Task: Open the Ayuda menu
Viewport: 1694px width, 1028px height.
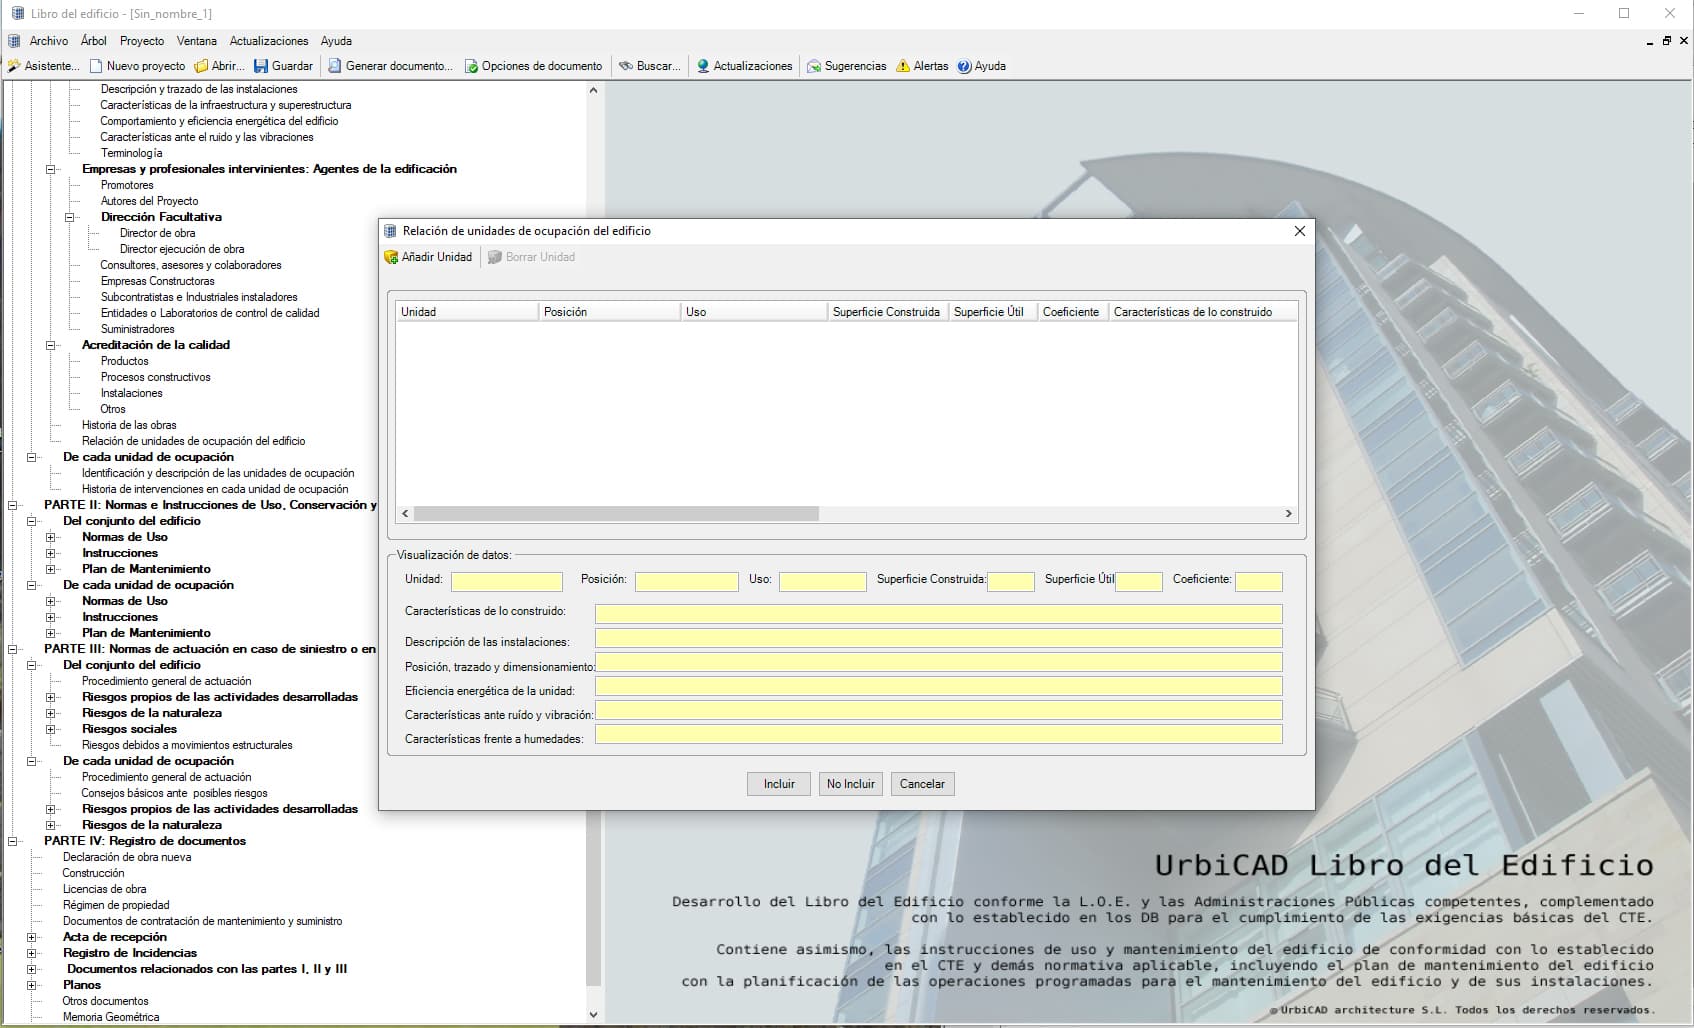Action: point(336,41)
